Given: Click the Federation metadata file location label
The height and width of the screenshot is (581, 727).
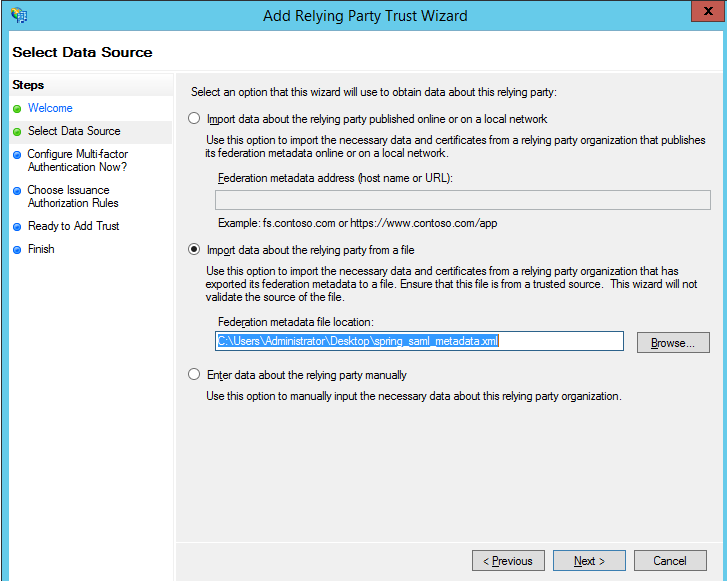Looking at the screenshot, I should (296, 322).
